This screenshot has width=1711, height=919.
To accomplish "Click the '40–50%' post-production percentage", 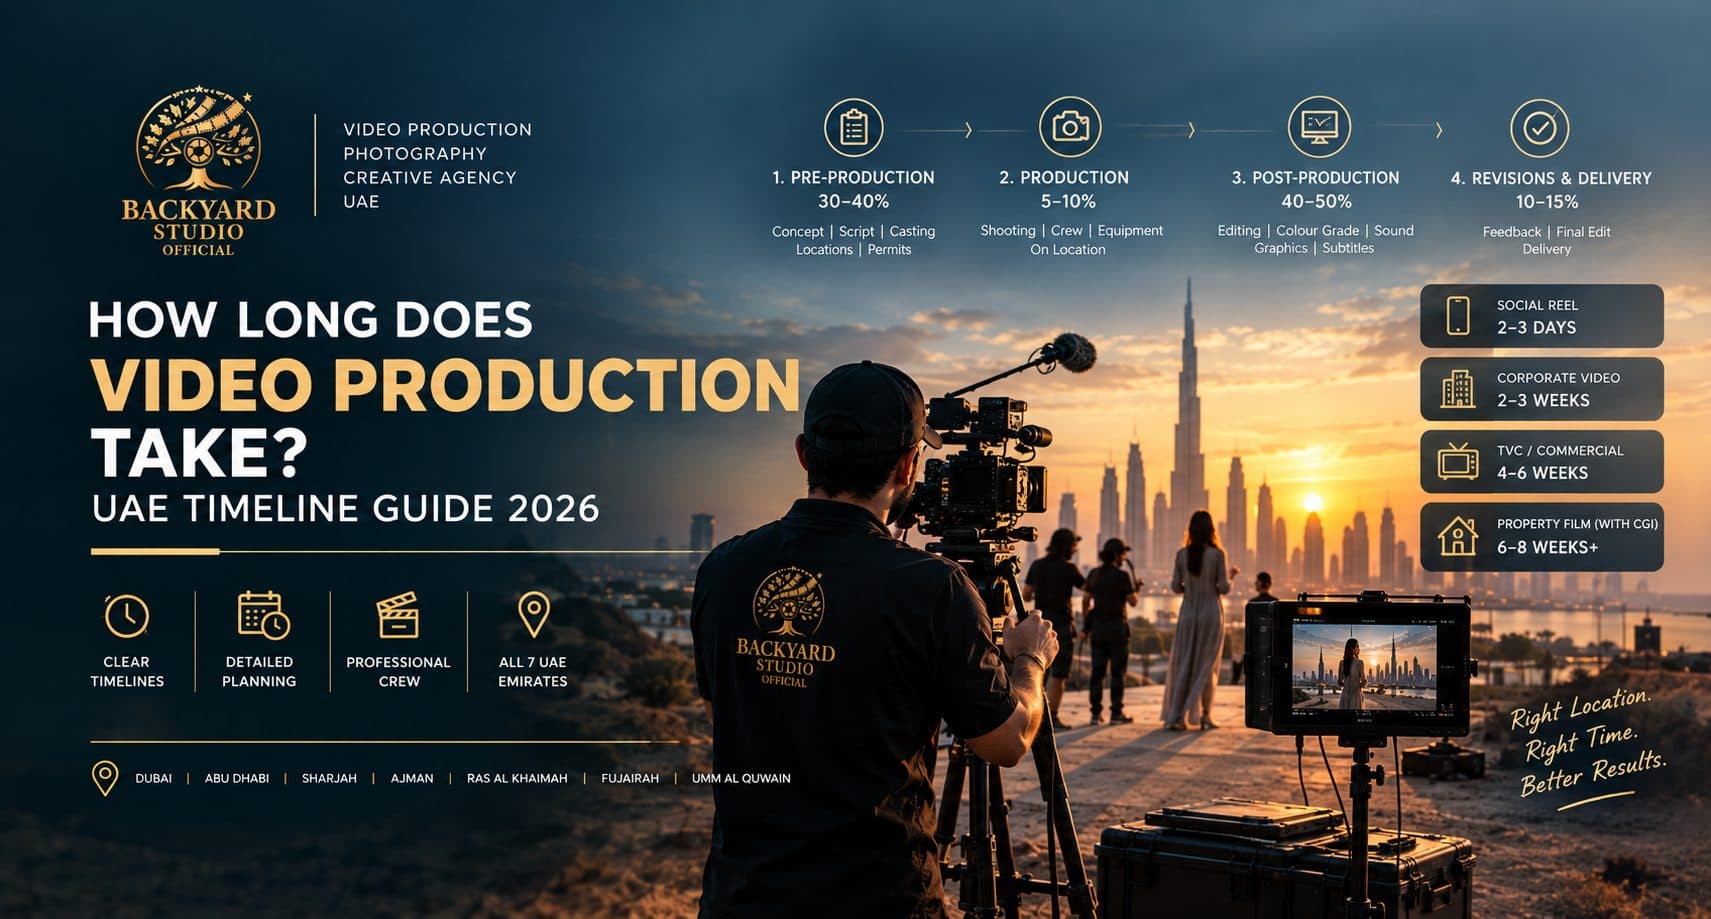I will (1316, 201).
